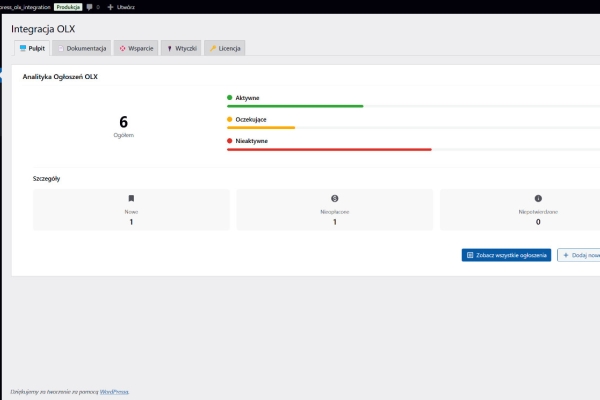This screenshot has width=600, height=400.
Task: Click the info icon in Niepotwierdzone card
Action: pos(538,198)
